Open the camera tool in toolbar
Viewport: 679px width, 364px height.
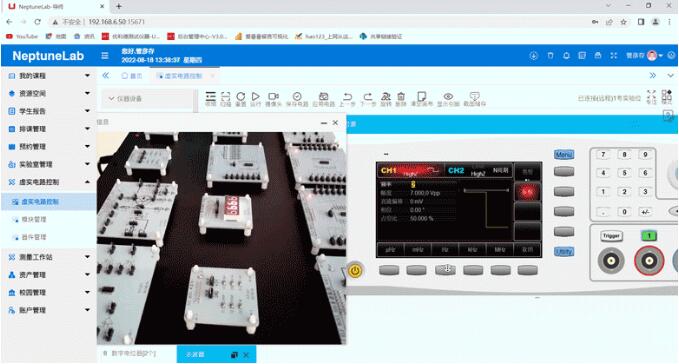[273, 98]
